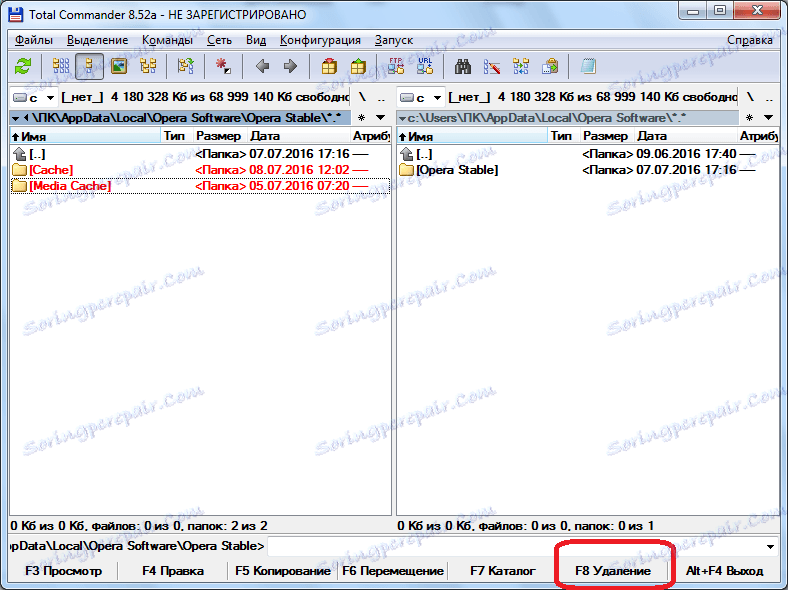Open the right panel drive dropdown

tap(421, 97)
